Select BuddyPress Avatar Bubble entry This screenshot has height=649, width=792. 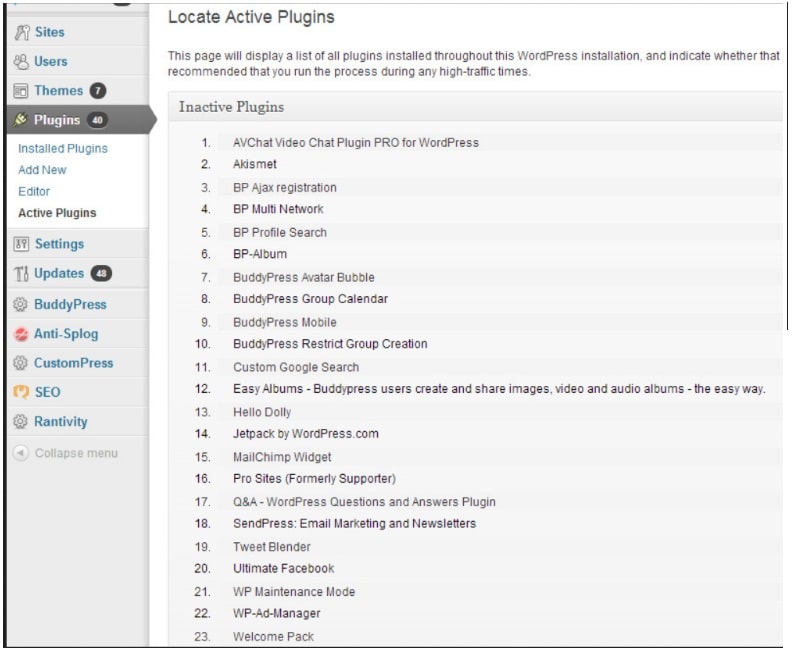tap(304, 277)
